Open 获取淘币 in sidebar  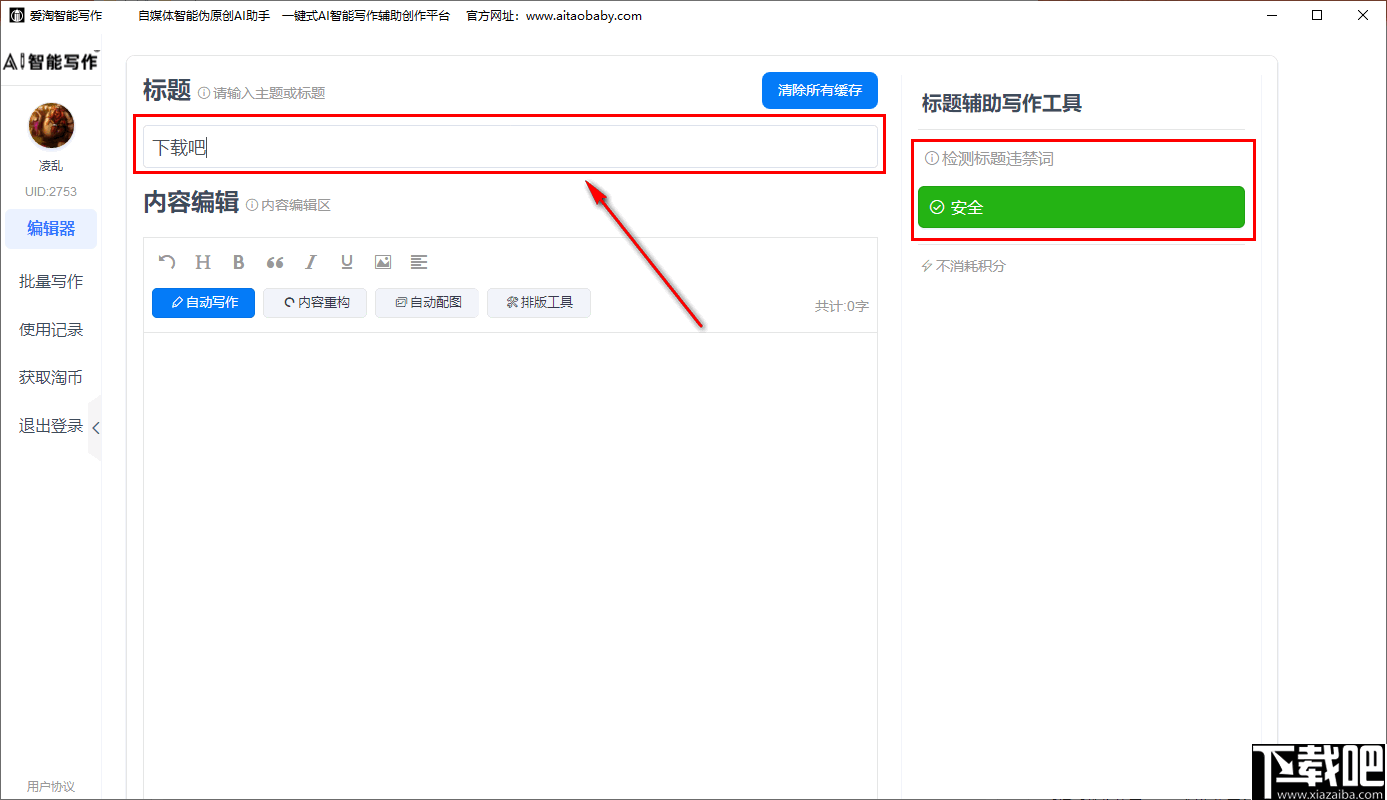51,377
